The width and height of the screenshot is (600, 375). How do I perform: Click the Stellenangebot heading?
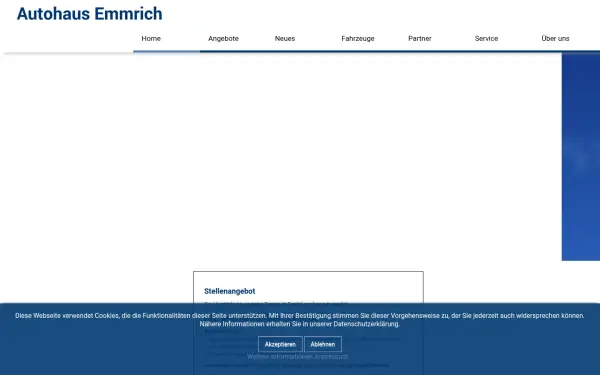pos(230,291)
